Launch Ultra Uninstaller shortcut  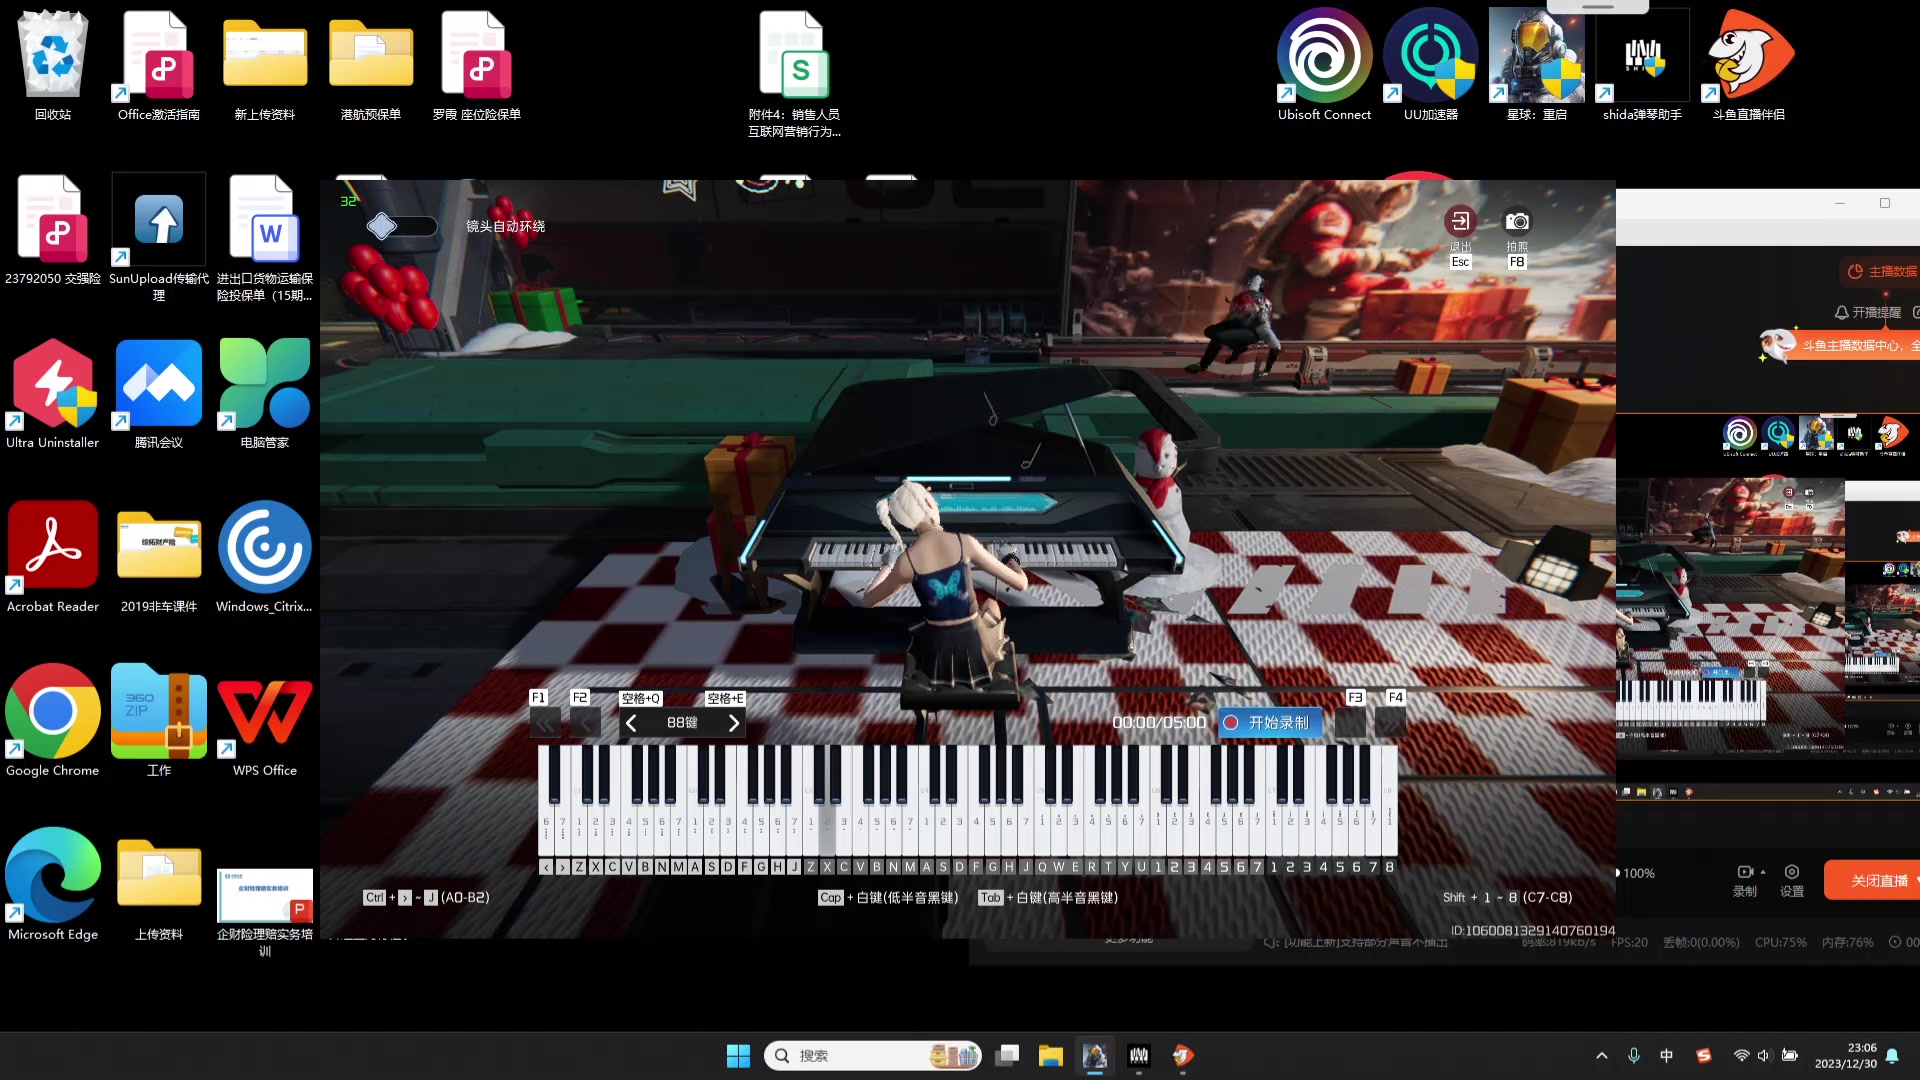(x=53, y=394)
